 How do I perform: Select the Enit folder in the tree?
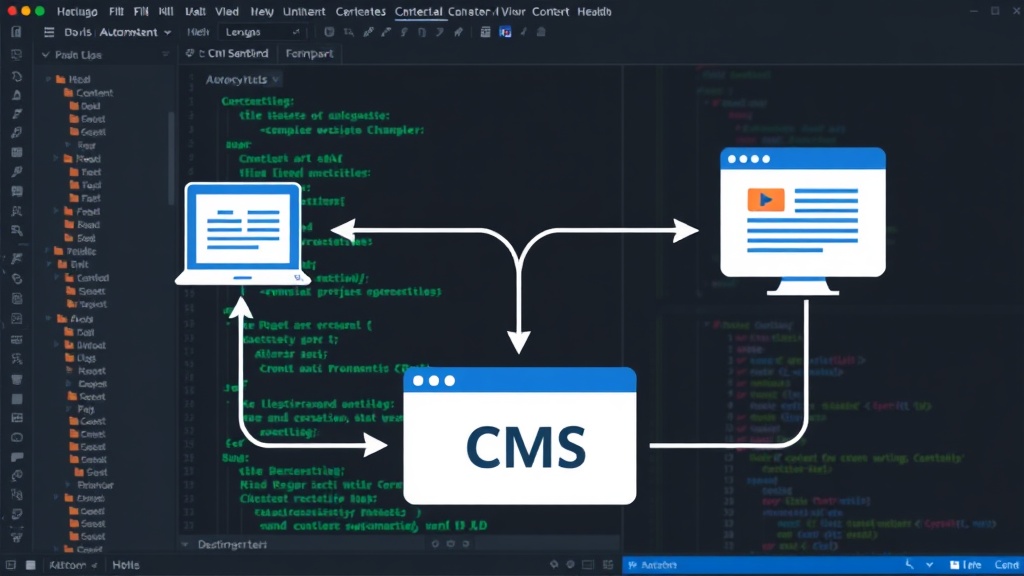click(73, 264)
